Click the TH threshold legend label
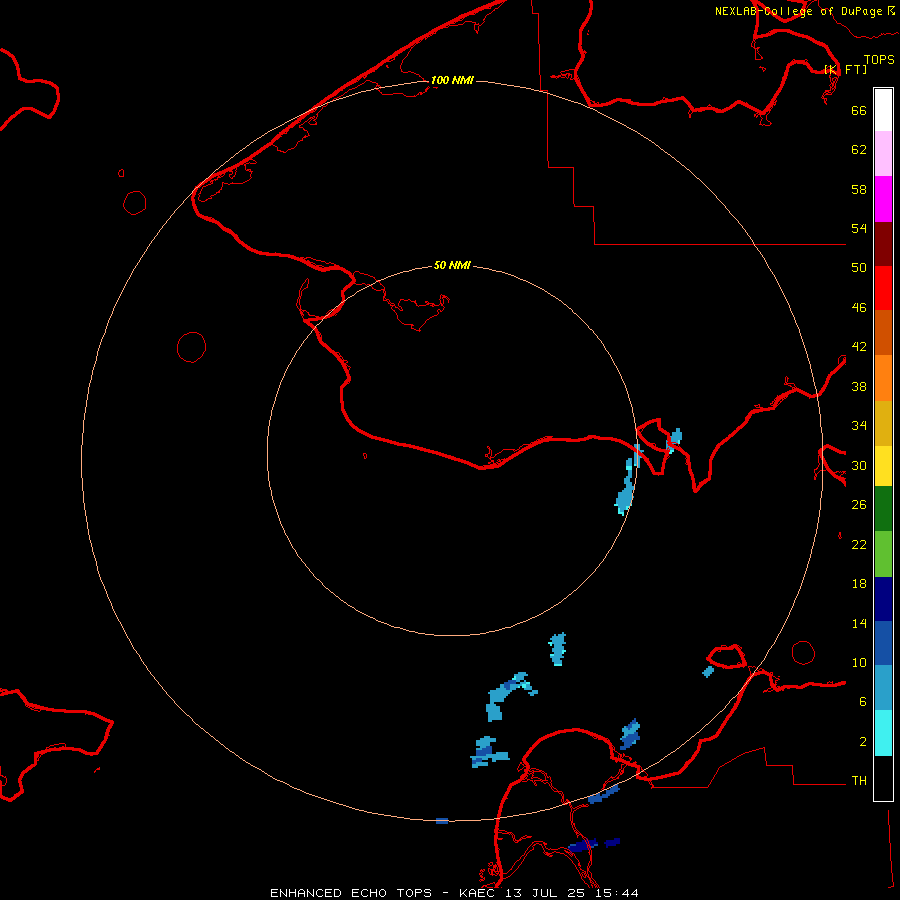This screenshot has width=900, height=900. (x=859, y=781)
